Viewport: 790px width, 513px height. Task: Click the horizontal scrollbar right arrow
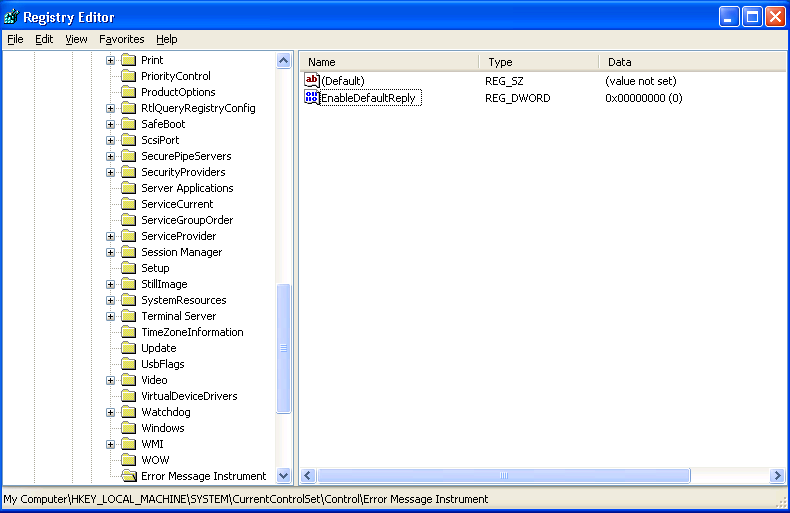(x=776, y=476)
